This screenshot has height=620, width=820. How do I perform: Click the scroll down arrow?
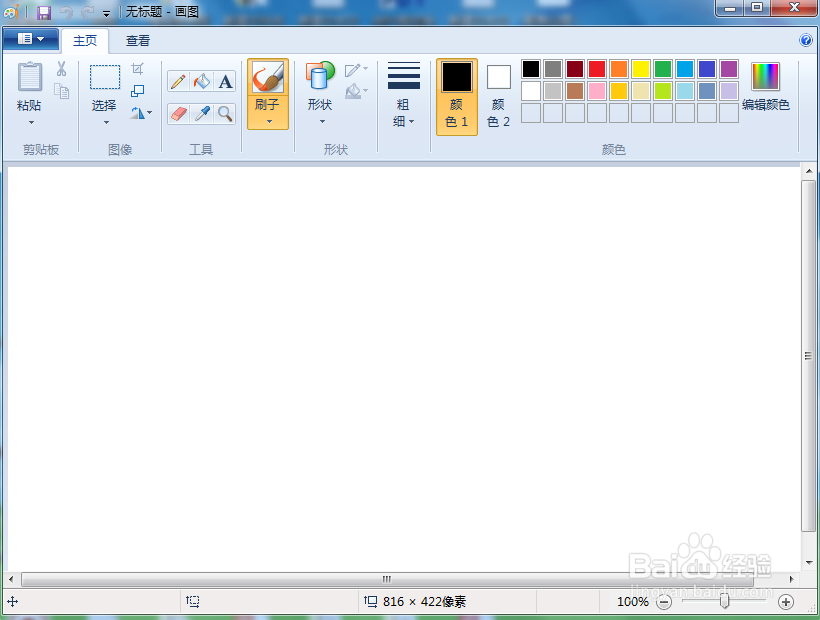point(808,563)
